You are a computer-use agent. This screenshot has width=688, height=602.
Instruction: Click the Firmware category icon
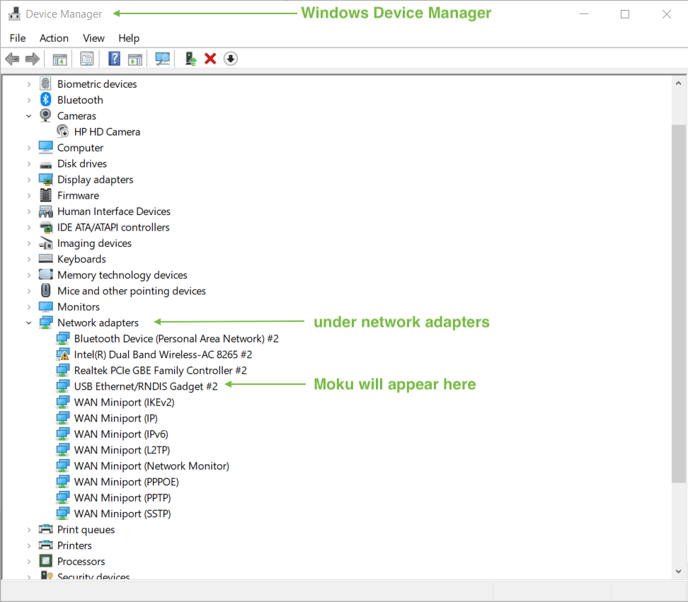click(x=46, y=195)
